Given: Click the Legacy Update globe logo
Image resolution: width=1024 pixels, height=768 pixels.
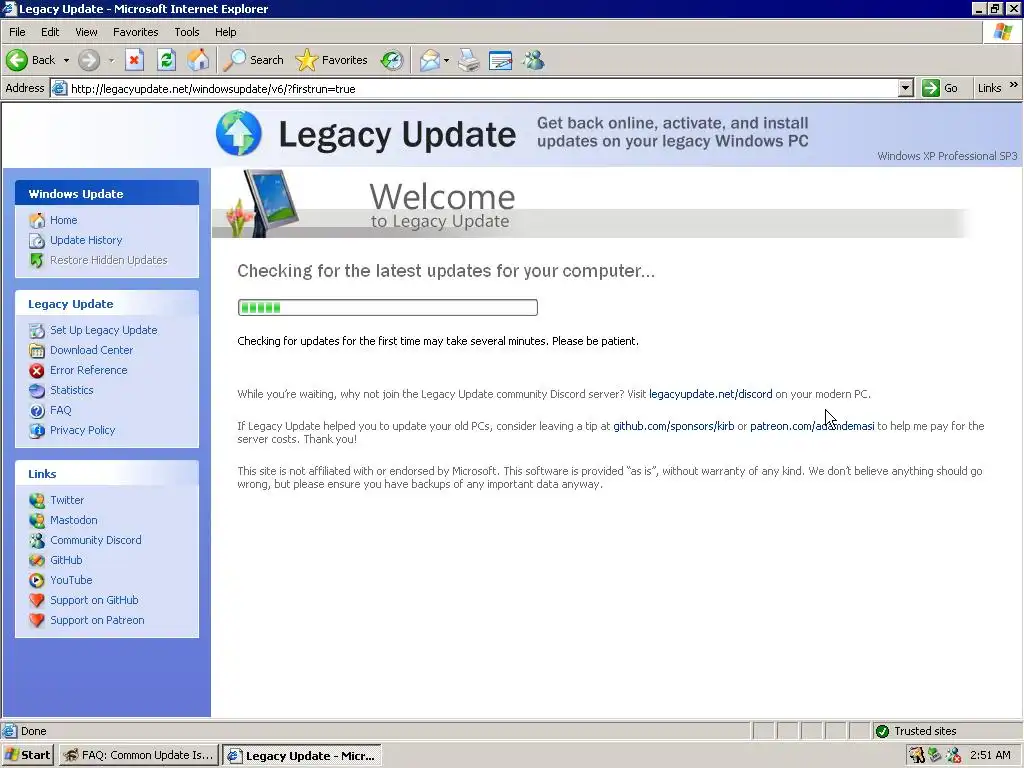Looking at the screenshot, I should pos(239,133).
